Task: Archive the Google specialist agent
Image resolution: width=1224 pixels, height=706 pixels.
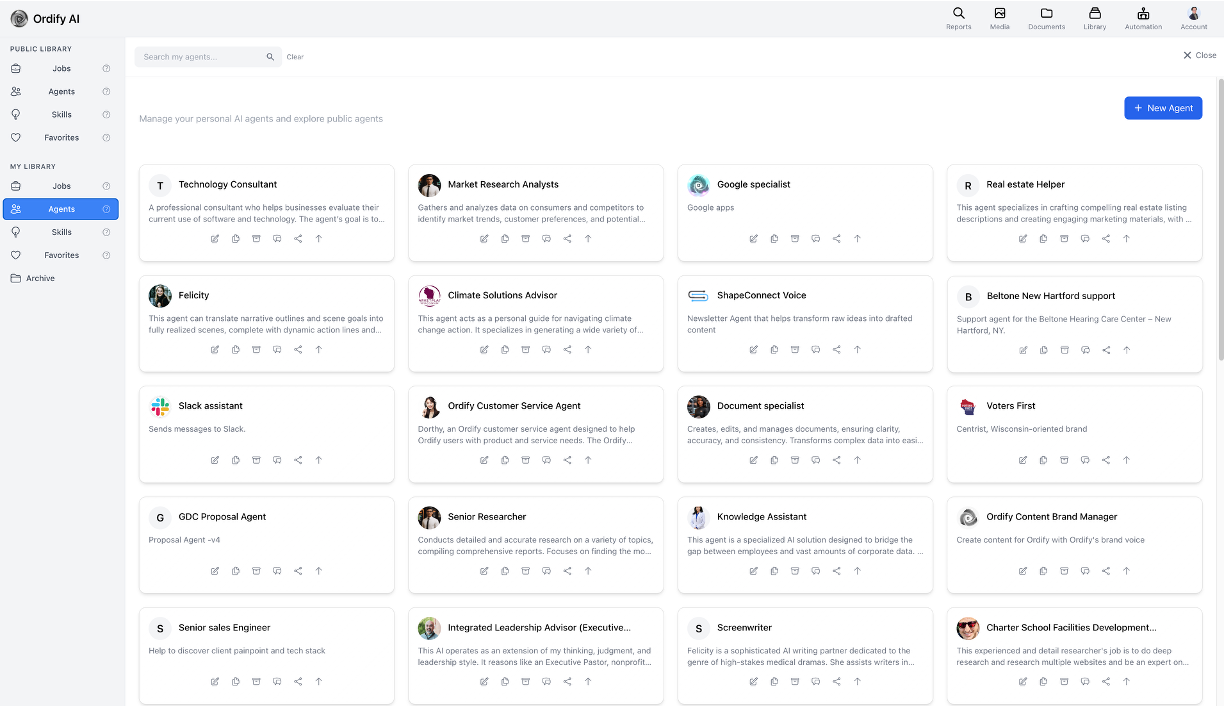Action: coord(795,239)
